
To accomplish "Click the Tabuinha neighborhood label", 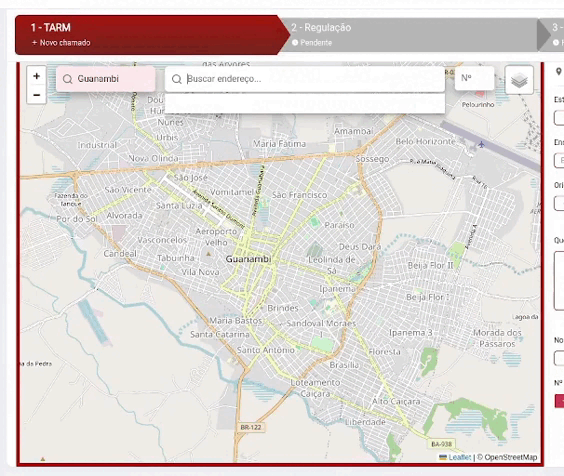I will pos(176,258).
